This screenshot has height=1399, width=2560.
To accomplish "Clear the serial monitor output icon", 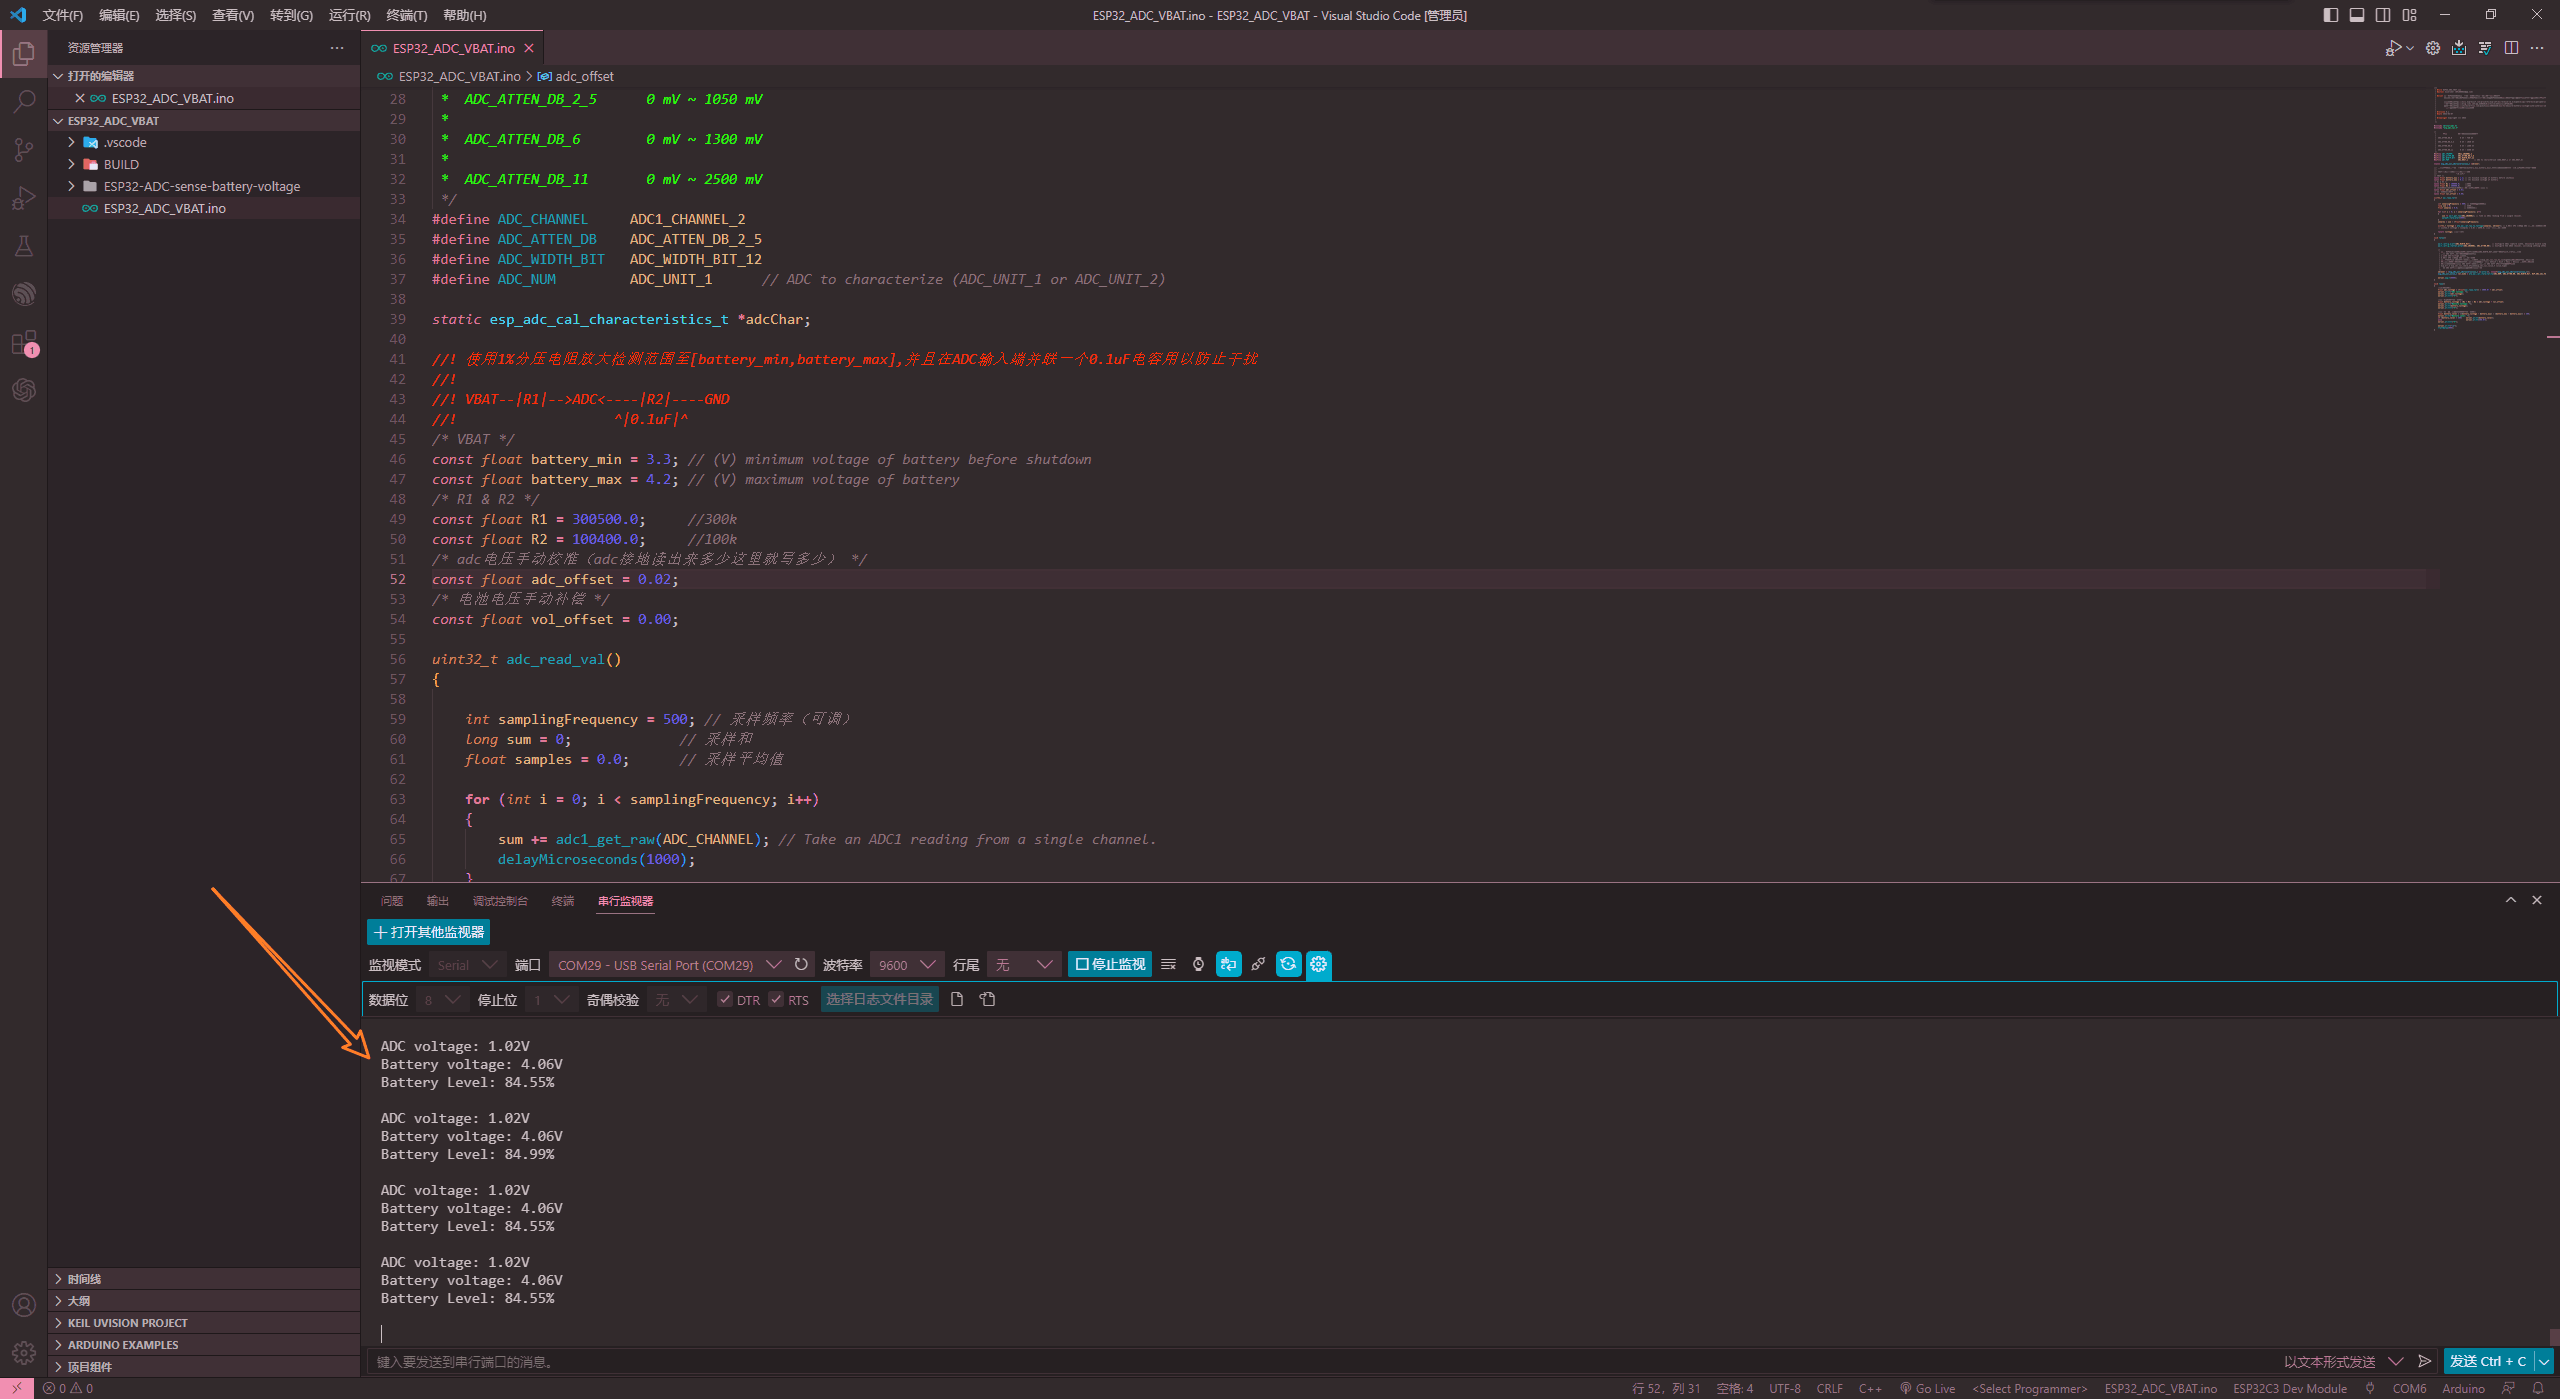I will click(x=1168, y=964).
